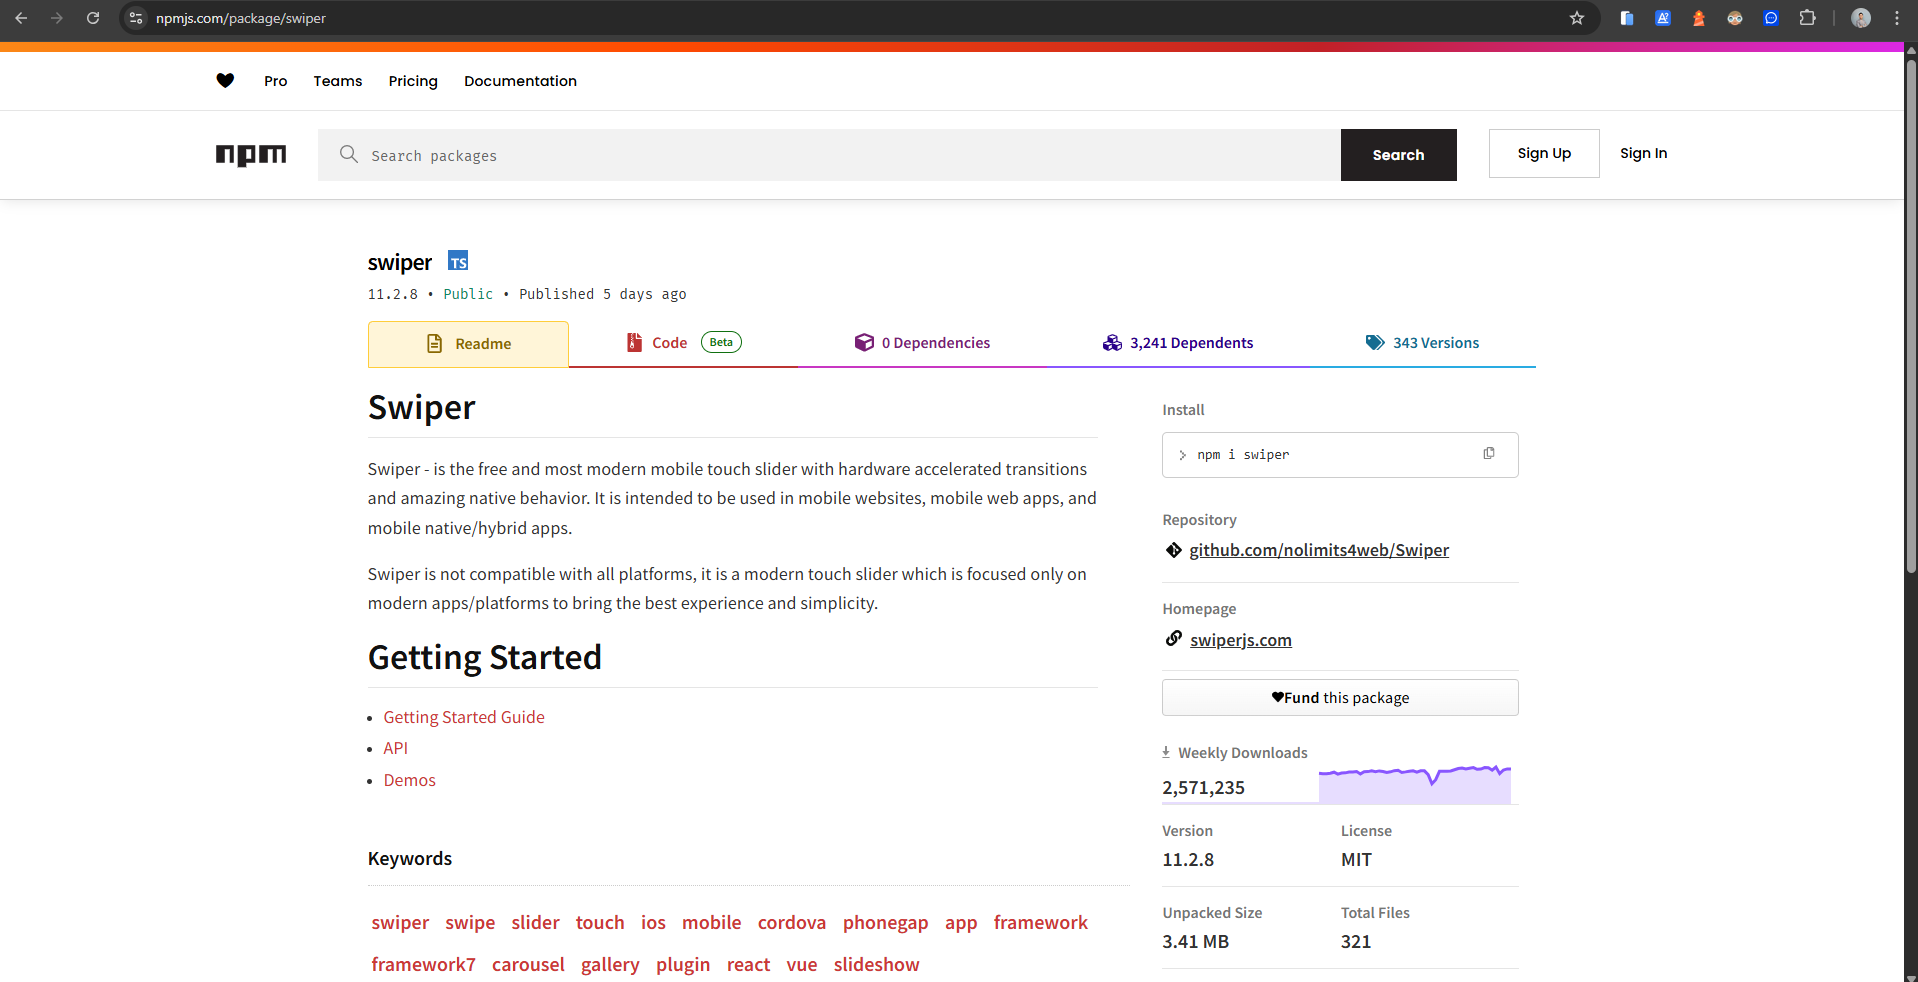
Task: Click the 'app' keyword tag
Action: (x=961, y=922)
